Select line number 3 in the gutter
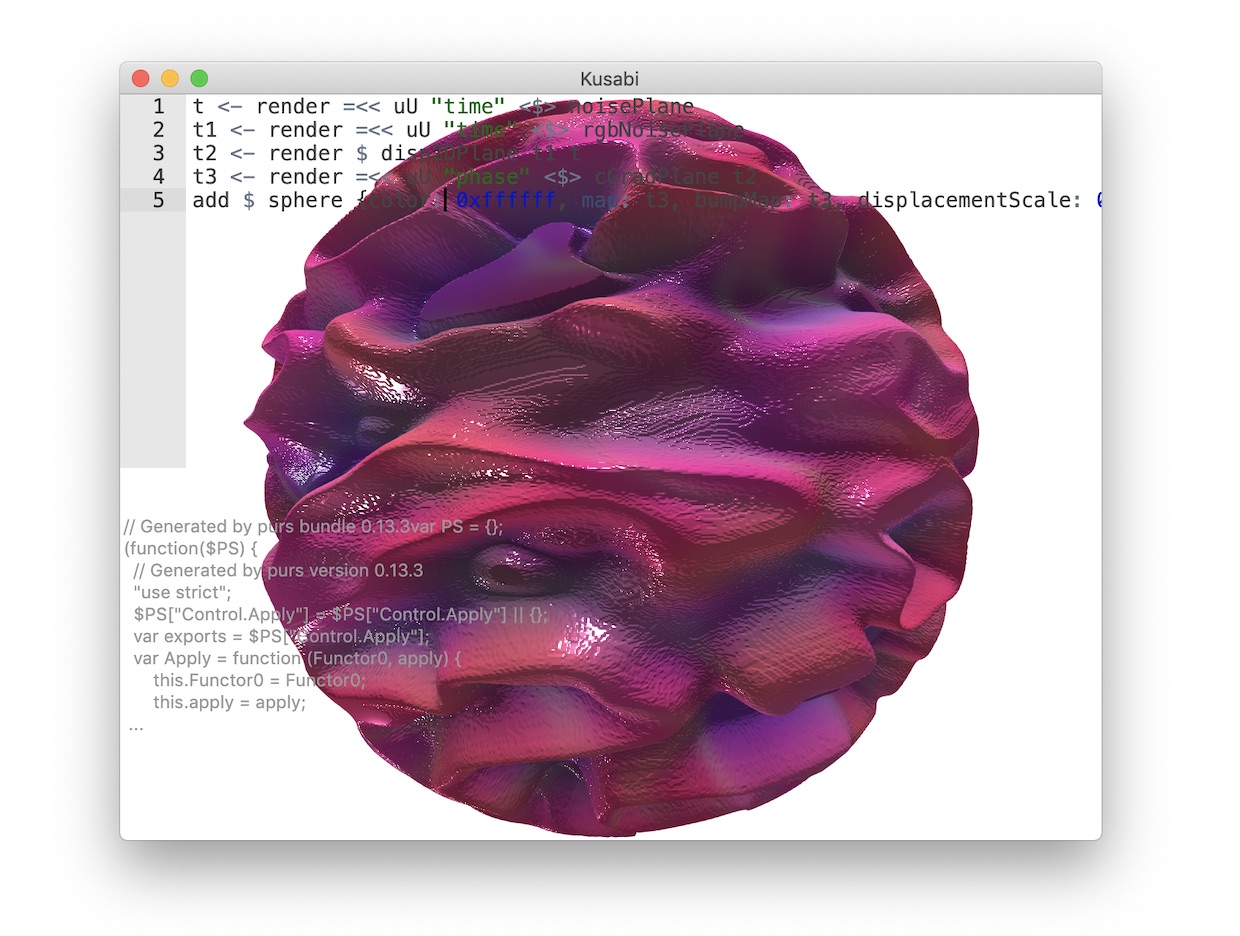The width and height of the screenshot is (1240, 936). click(x=159, y=153)
